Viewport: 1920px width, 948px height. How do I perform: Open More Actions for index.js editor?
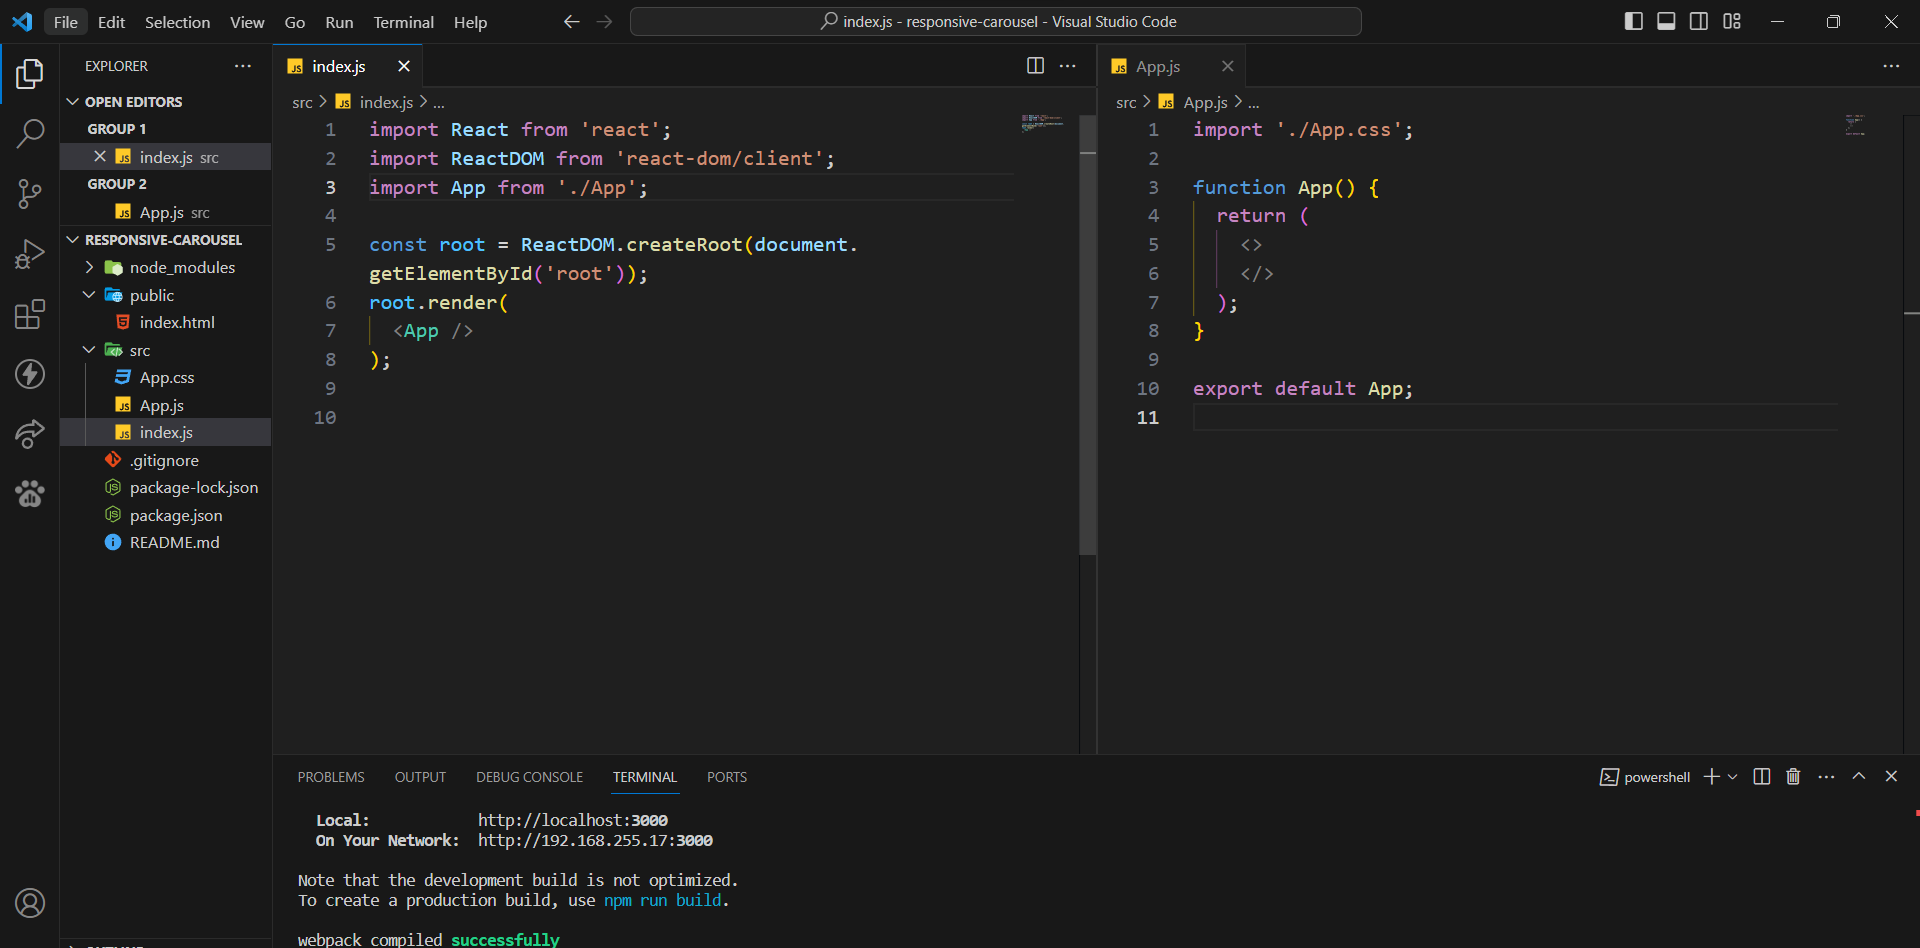tap(1068, 66)
